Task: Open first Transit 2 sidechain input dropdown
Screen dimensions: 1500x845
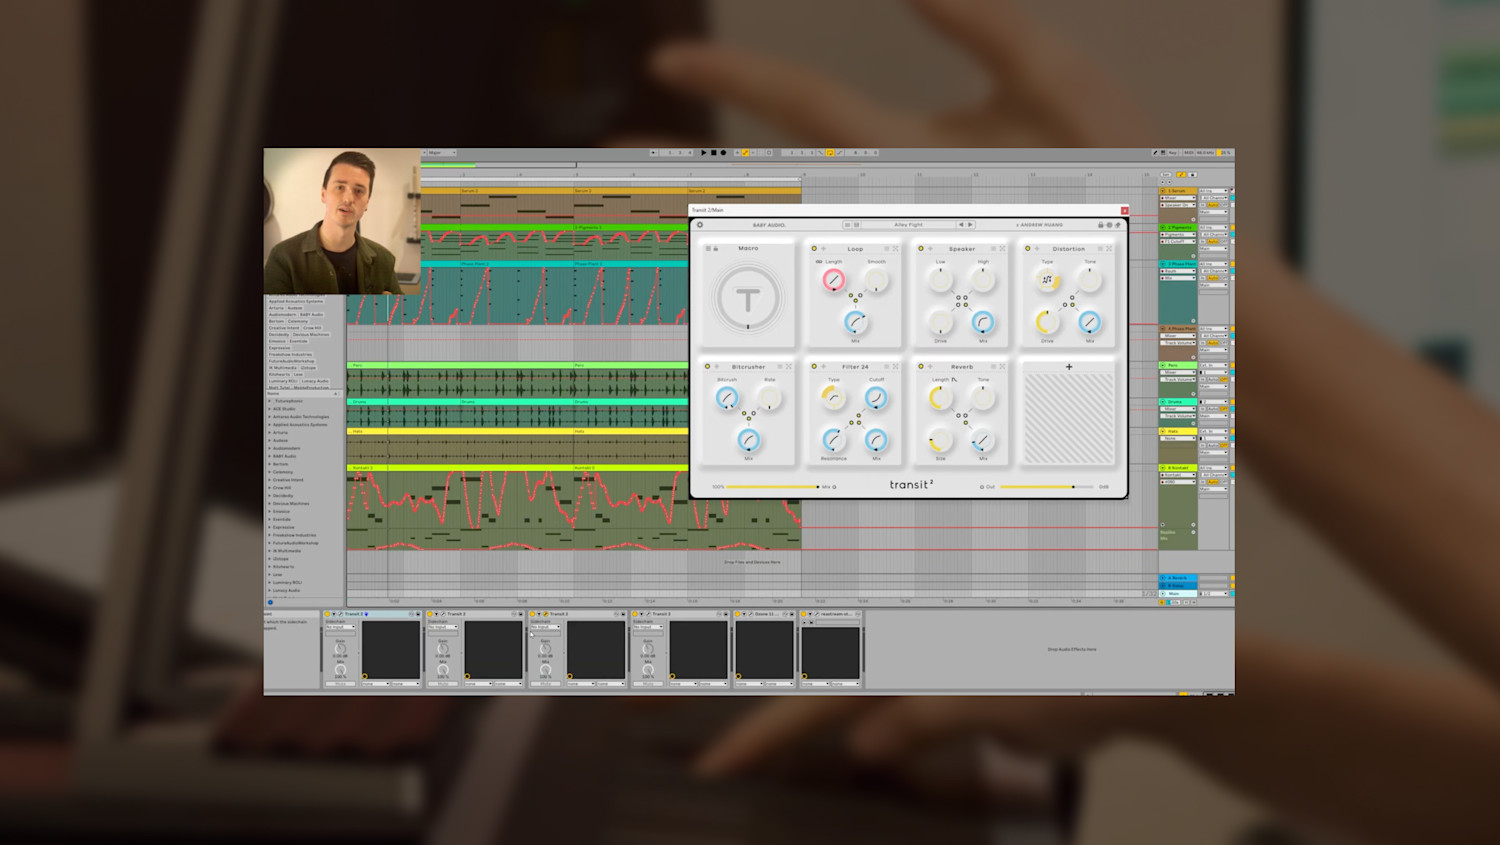Action: (340, 627)
